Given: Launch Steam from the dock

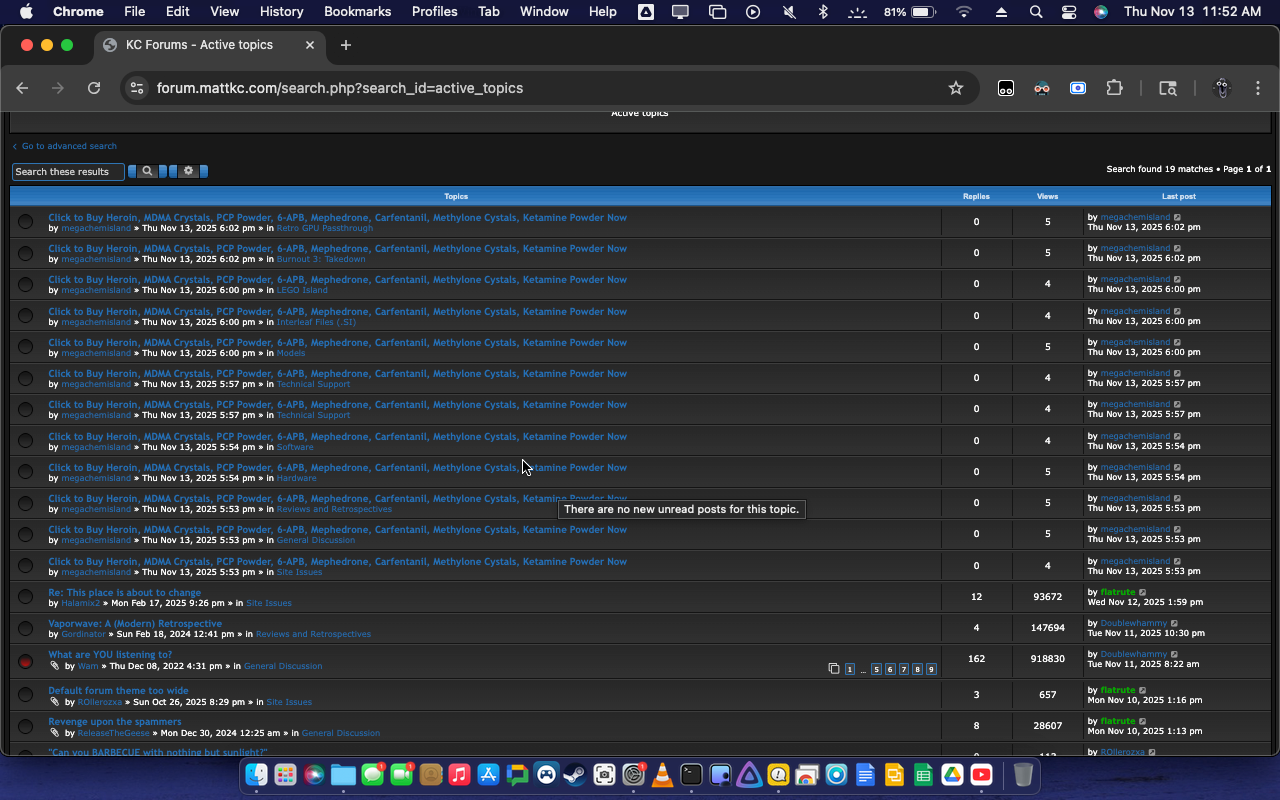Looking at the screenshot, I should (x=573, y=775).
